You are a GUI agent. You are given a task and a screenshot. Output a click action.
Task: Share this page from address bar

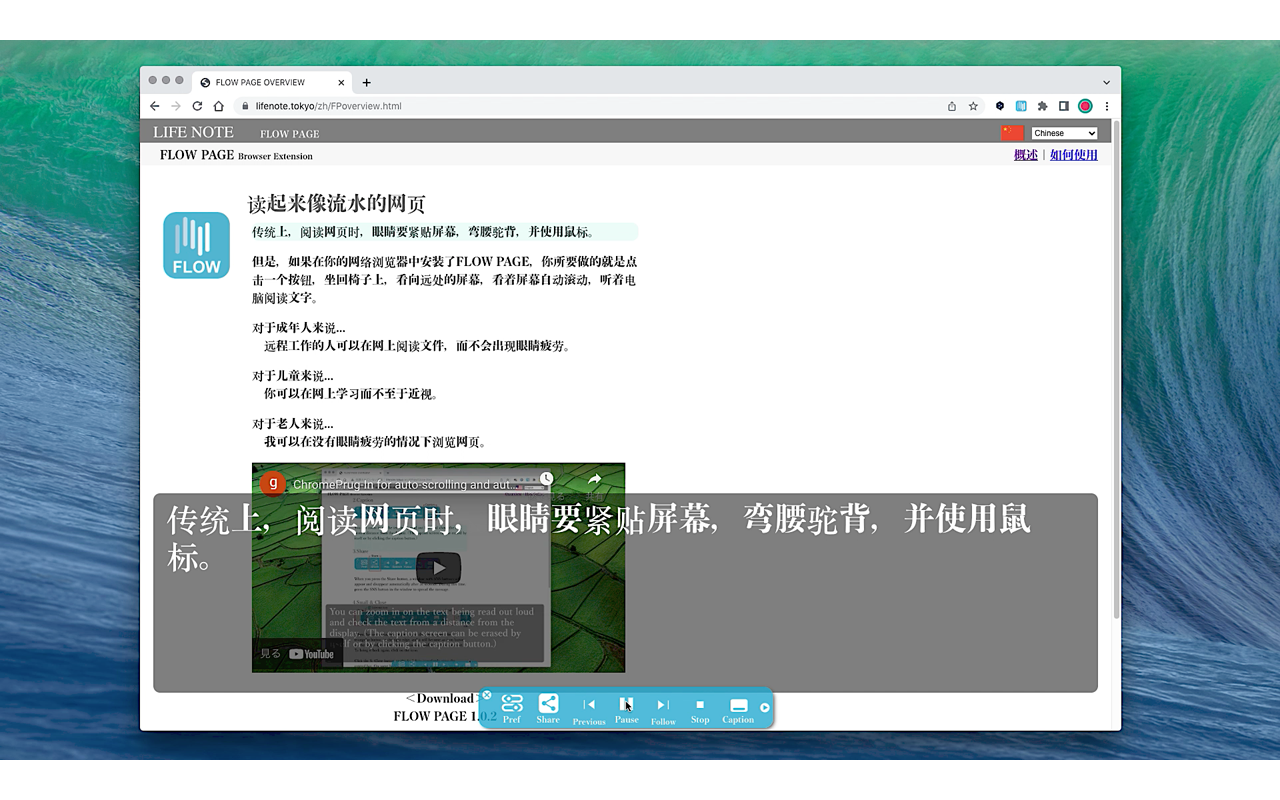click(951, 106)
